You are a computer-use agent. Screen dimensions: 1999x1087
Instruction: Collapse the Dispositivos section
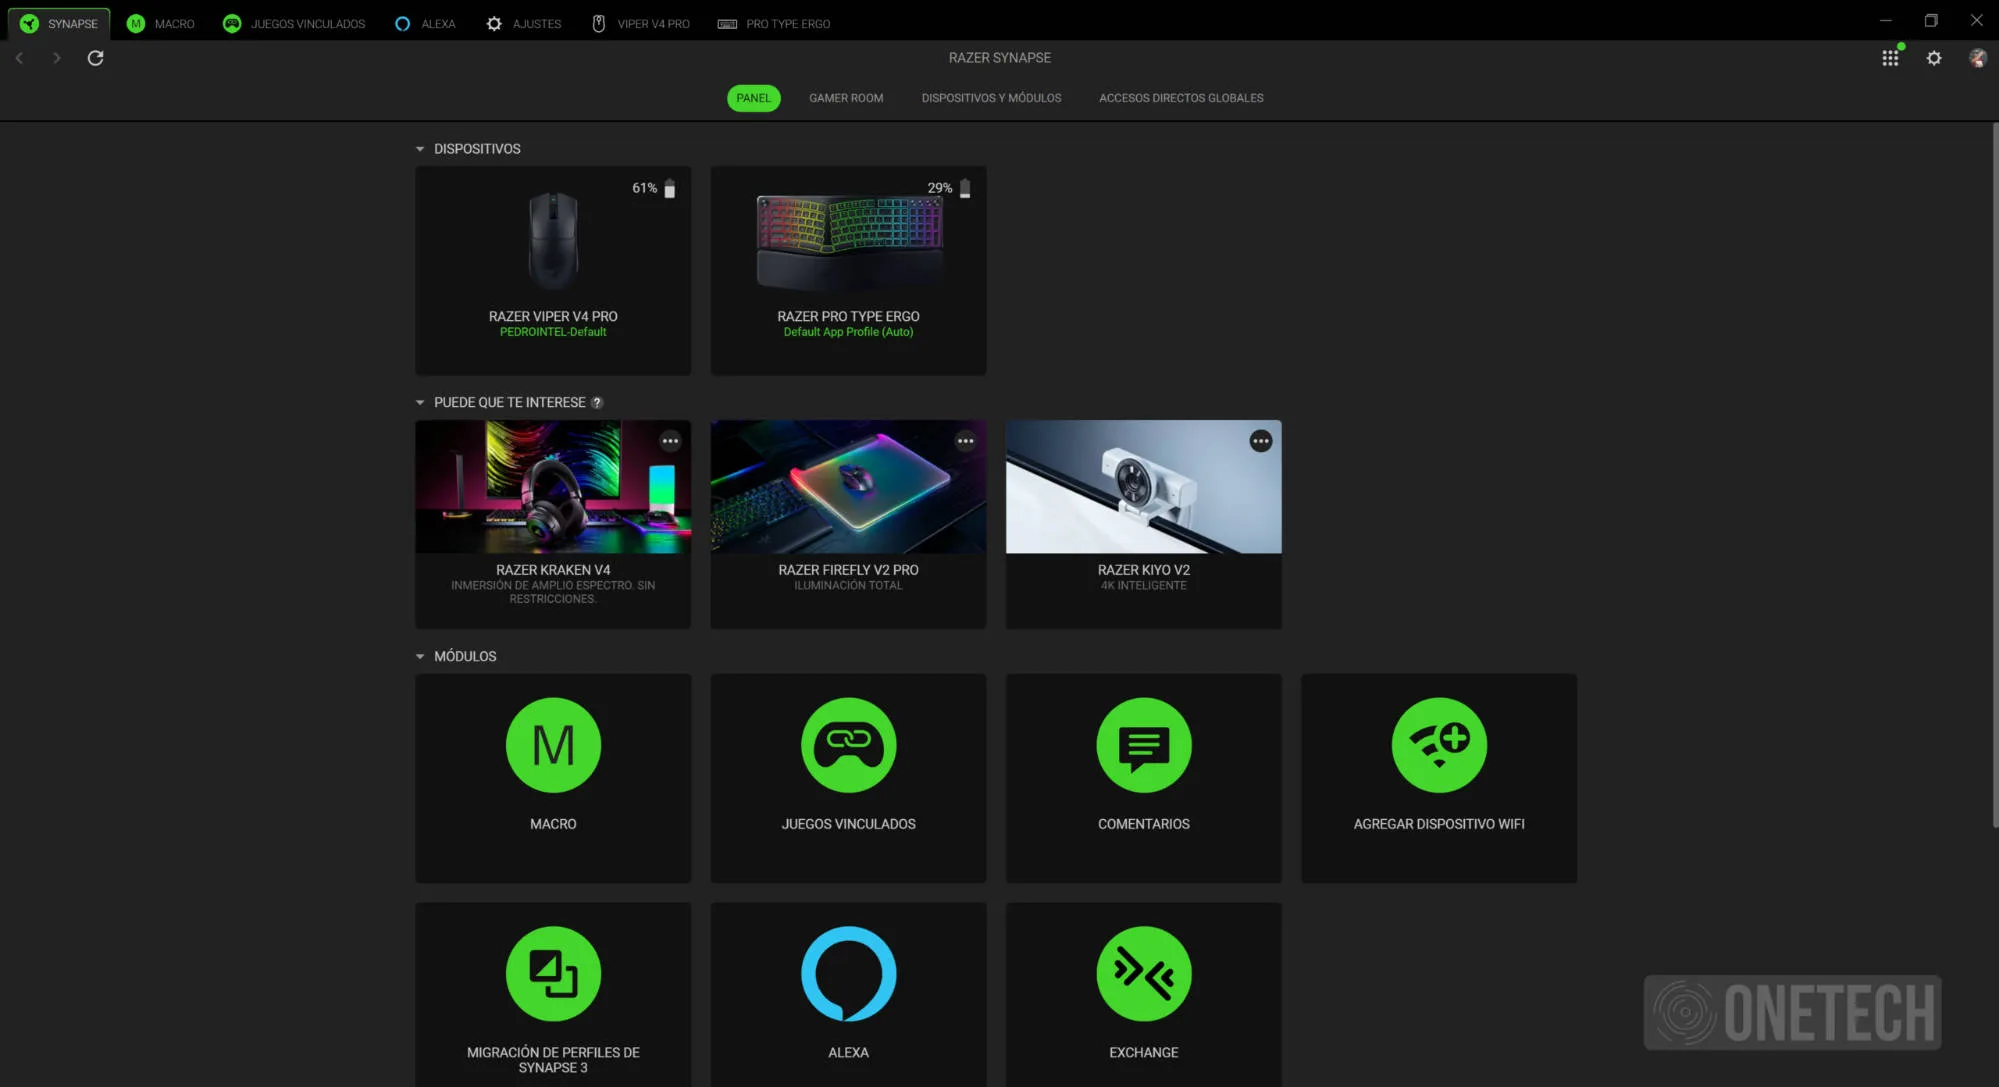tap(420, 149)
